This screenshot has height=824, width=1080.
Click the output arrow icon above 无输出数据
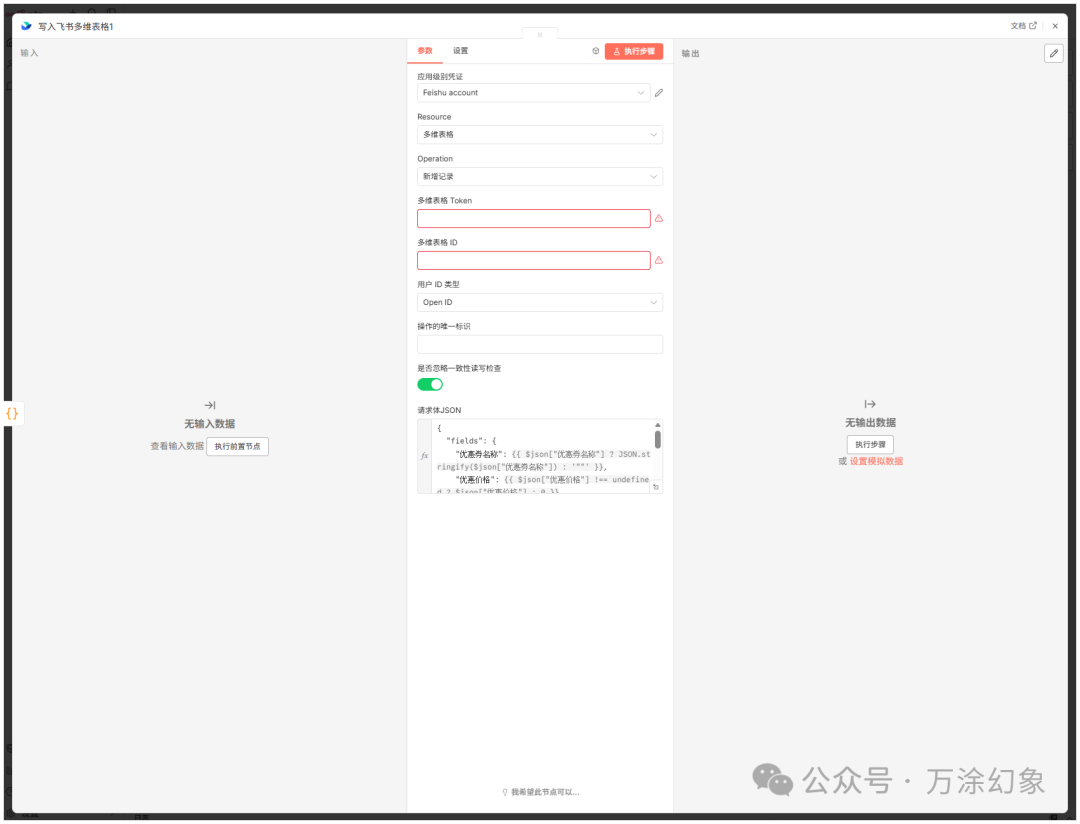click(870, 404)
